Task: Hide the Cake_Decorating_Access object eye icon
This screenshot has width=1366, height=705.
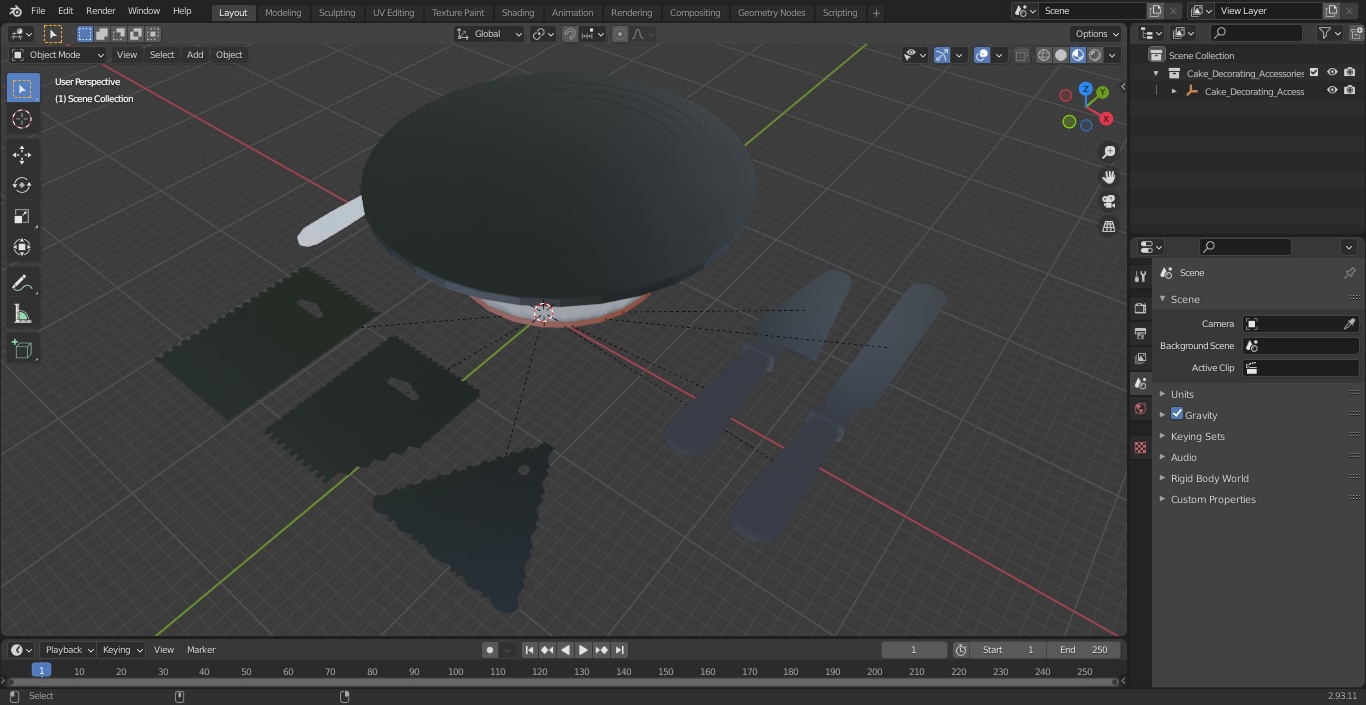Action: [1332, 91]
